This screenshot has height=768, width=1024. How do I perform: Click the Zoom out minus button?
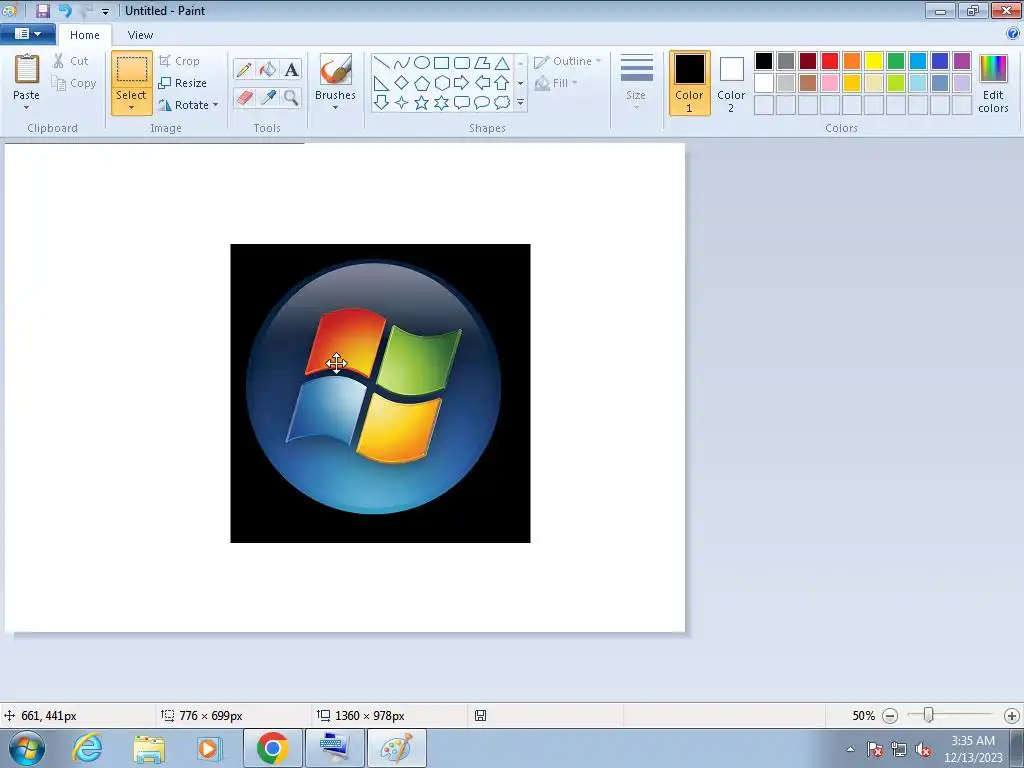click(889, 716)
